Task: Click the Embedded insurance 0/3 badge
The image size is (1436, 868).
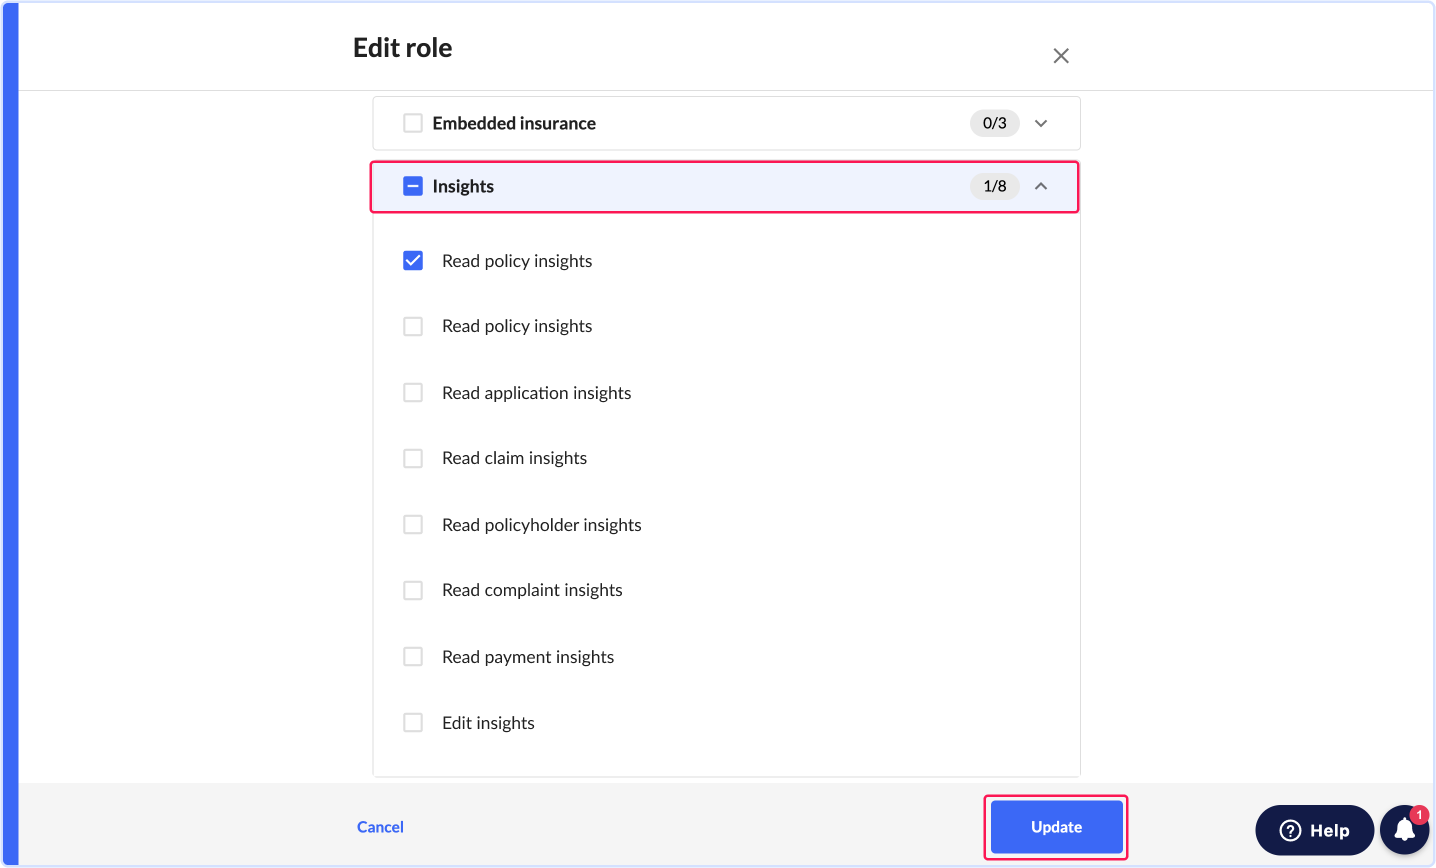Action: [995, 123]
